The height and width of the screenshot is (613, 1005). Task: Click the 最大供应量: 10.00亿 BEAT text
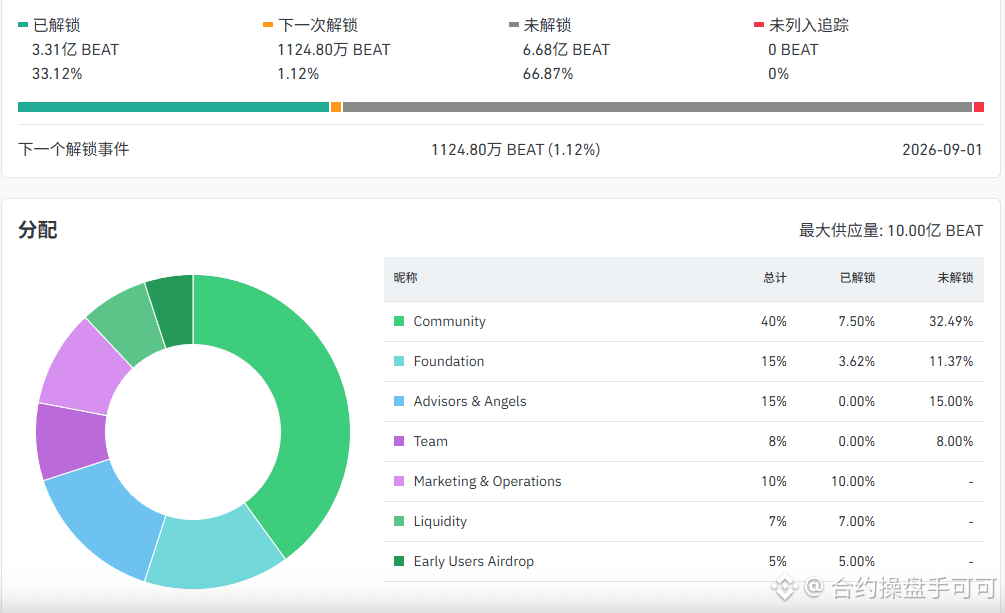(x=891, y=230)
